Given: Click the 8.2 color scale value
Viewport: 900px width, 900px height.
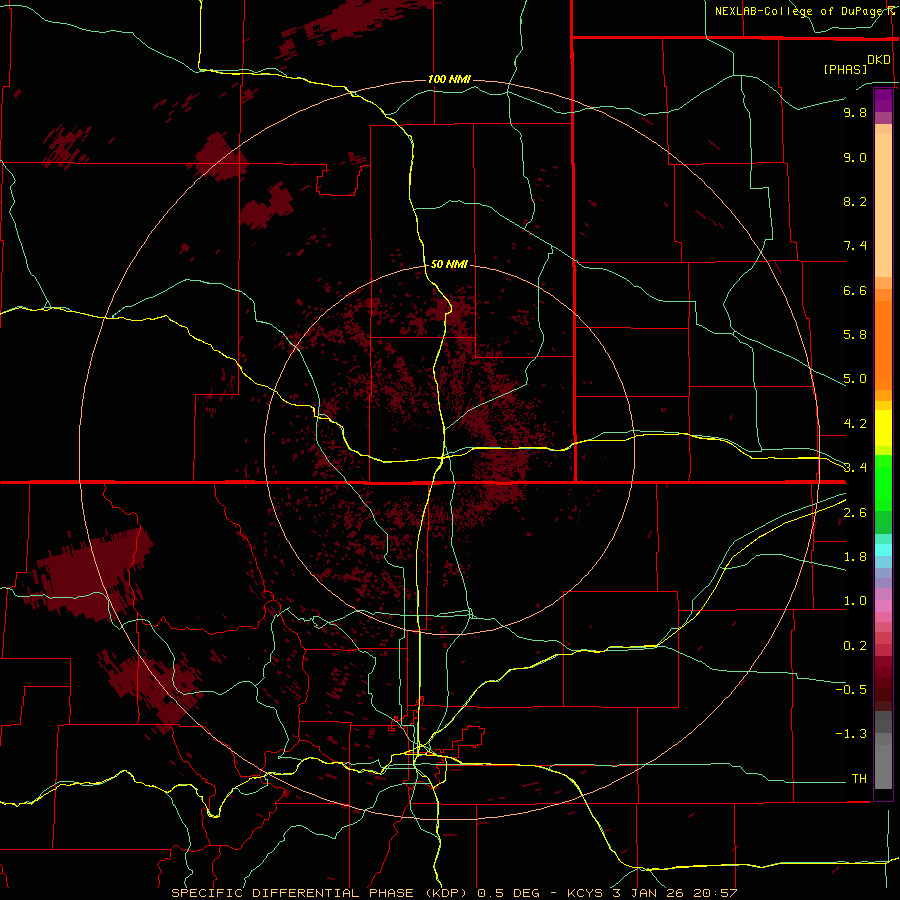Looking at the screenshot, I should pyautogui.click(x=855, y=201).
